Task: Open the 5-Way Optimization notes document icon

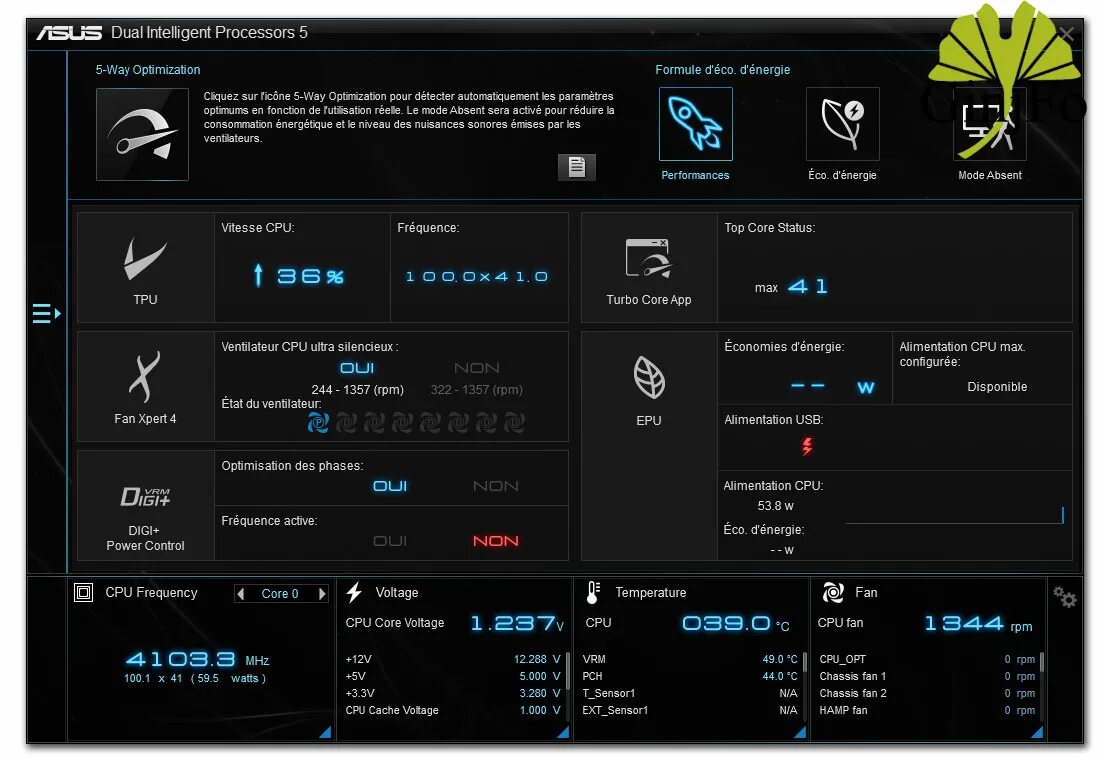Action: [577, 167]
